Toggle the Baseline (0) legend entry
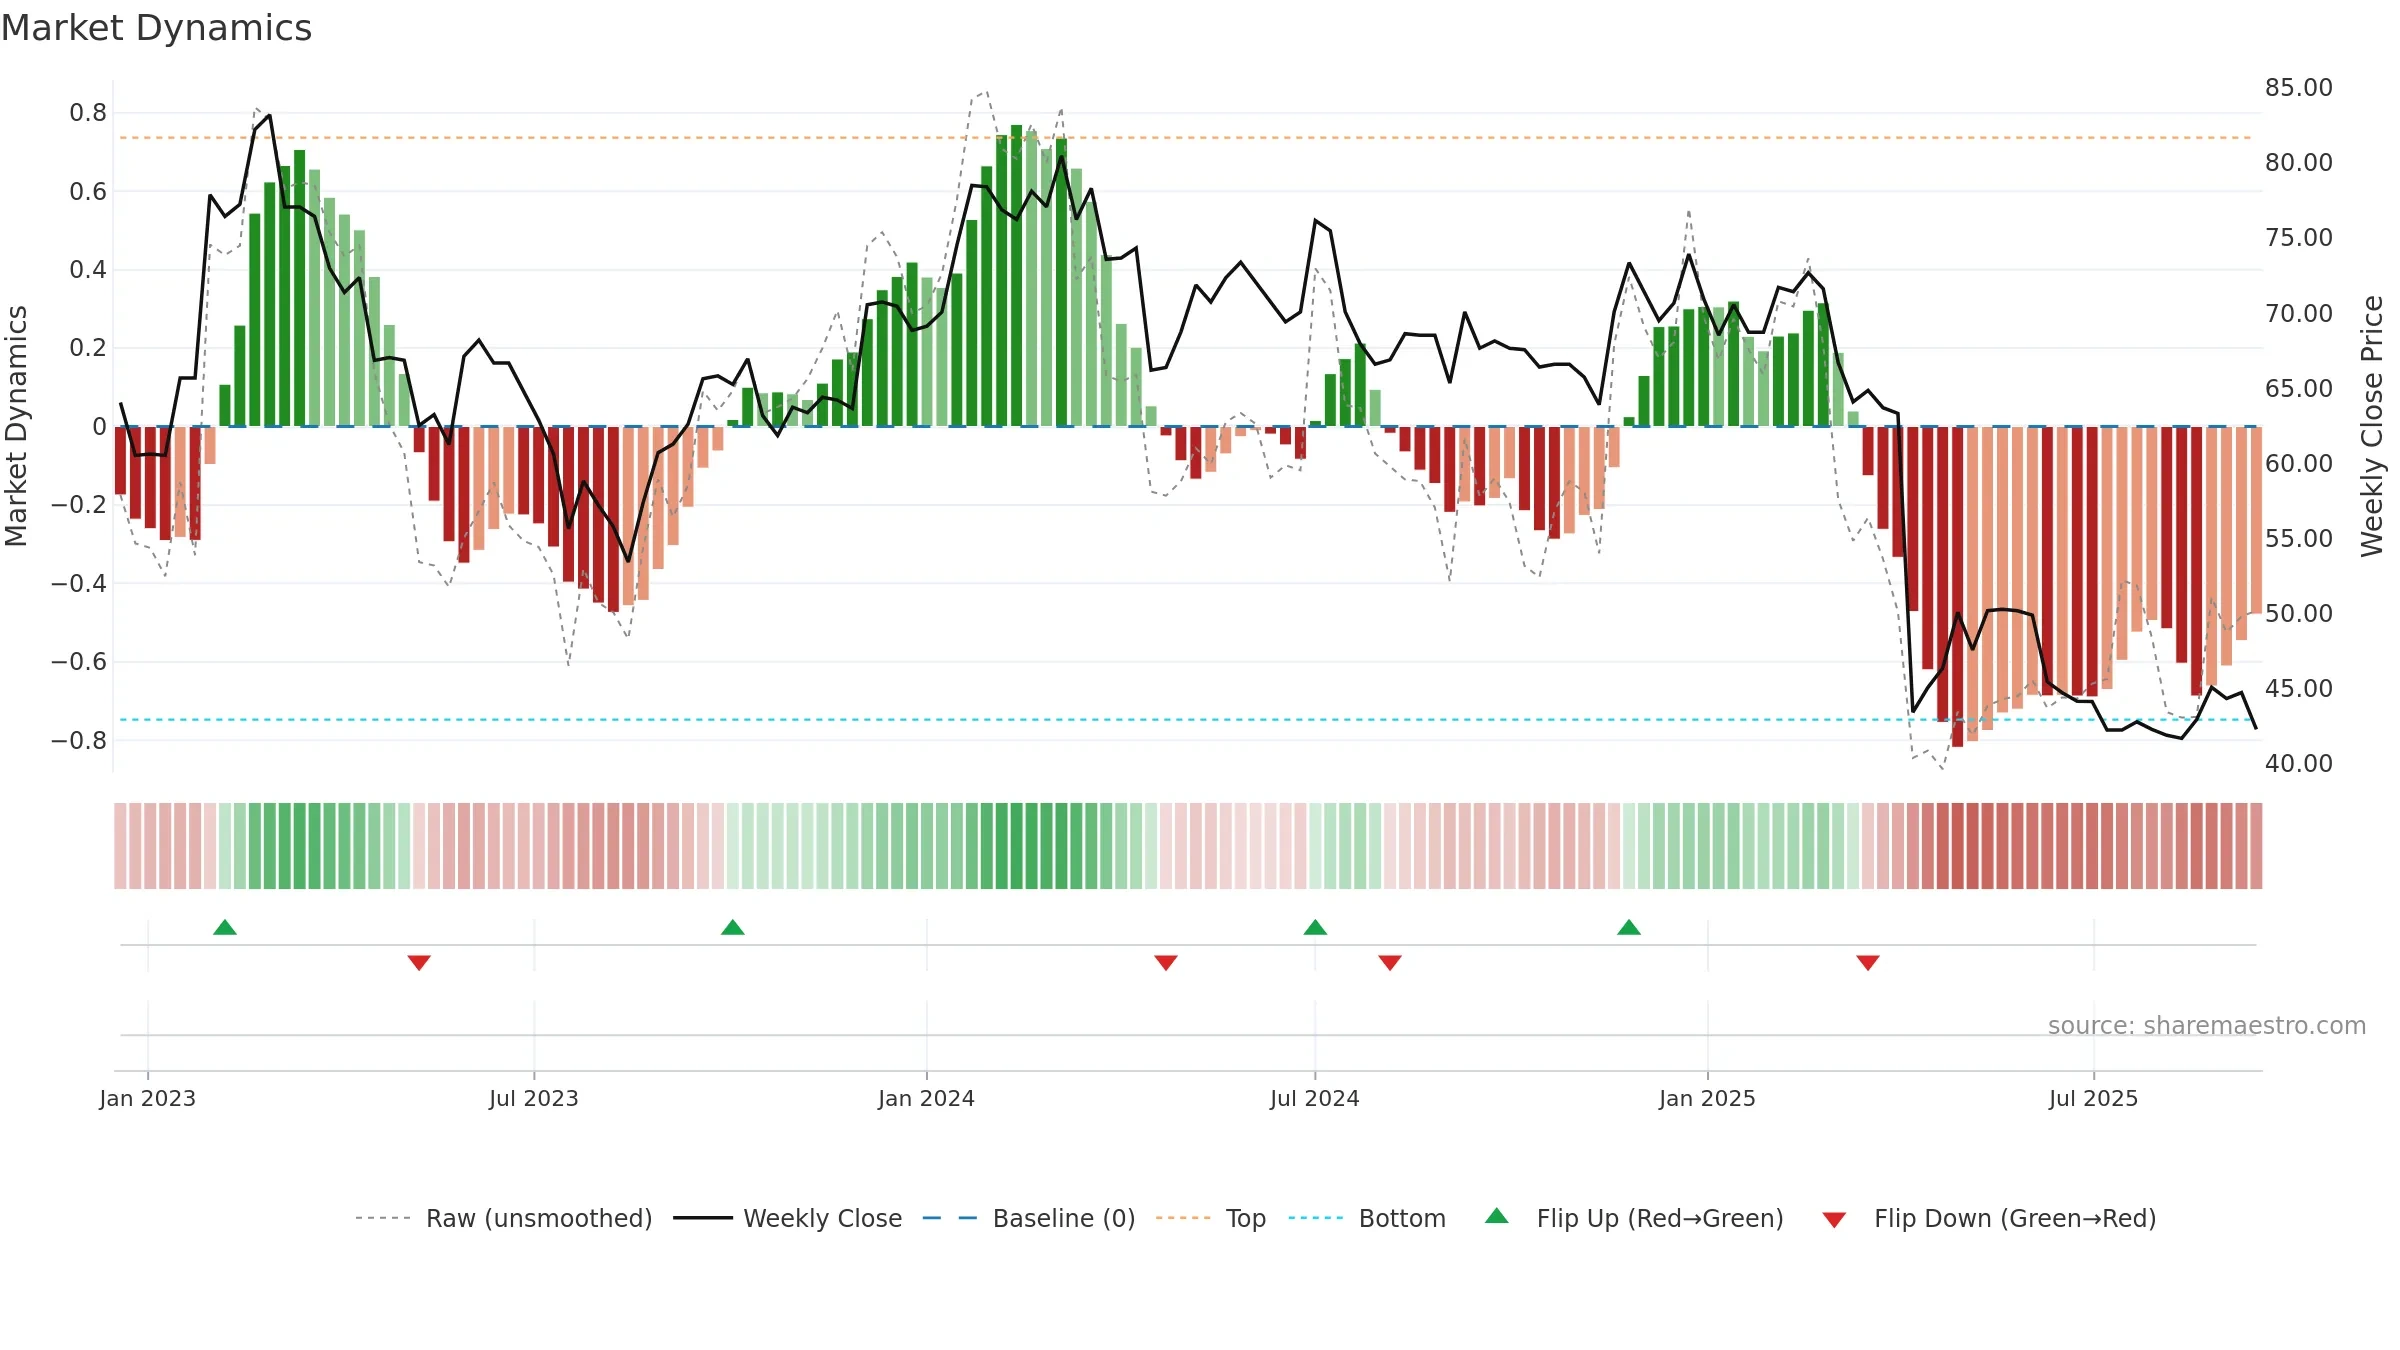This screenshot has height=1350, width=2400. click(x=1029, y=1219)
